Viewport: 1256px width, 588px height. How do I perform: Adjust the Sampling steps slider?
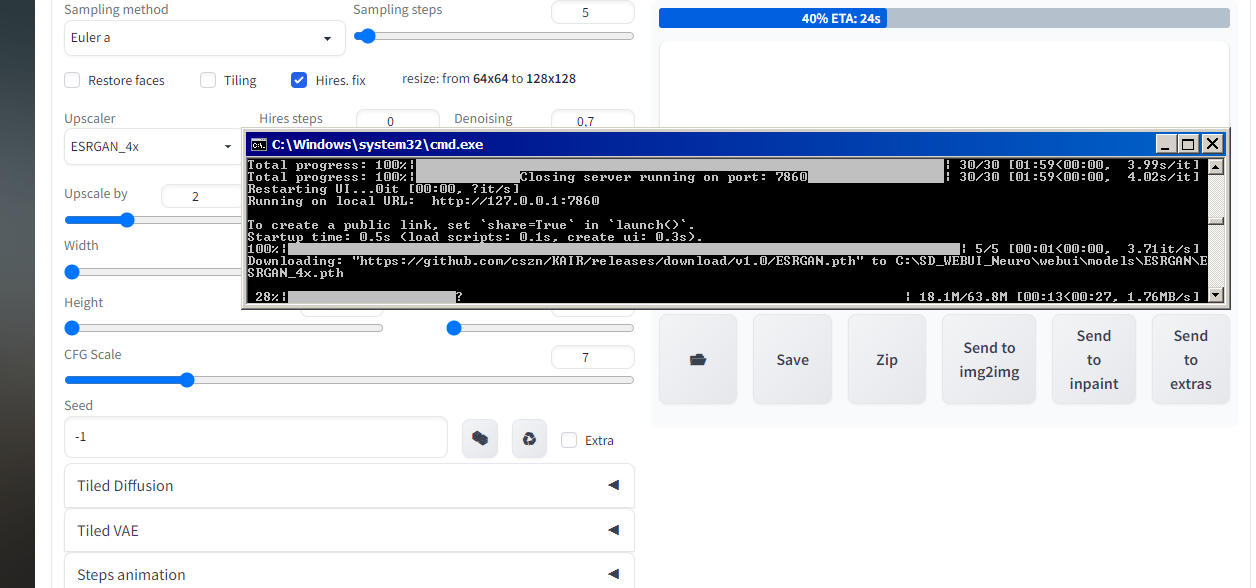tap(494, 36)
